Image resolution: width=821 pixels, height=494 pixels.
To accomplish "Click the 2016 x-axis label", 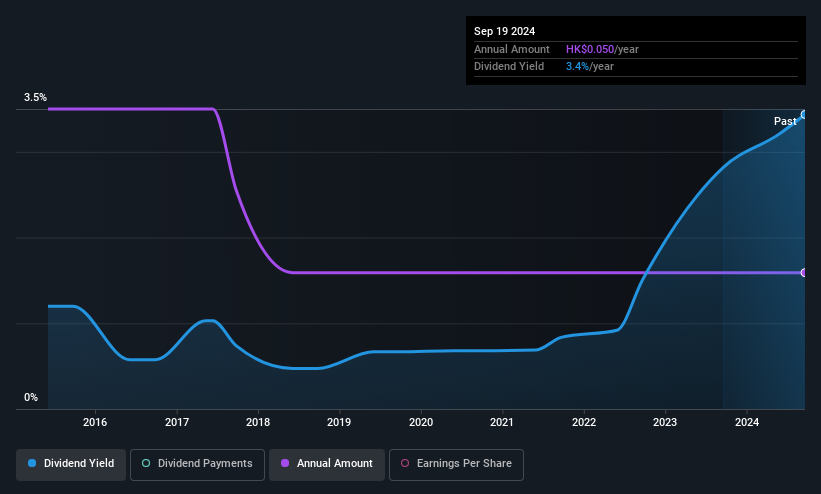I will click(95, 422).
